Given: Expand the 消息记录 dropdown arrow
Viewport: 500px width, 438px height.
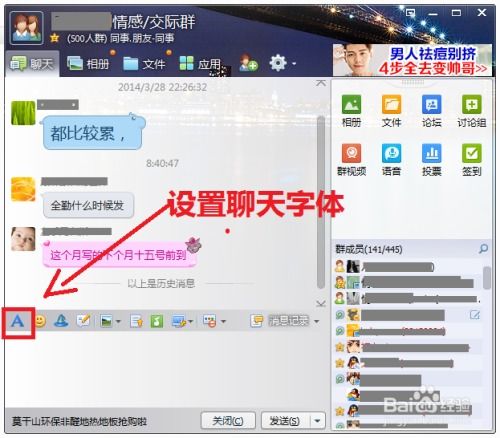Looking at the screenshot, I should pyautogui.click(x=317, y=322).
